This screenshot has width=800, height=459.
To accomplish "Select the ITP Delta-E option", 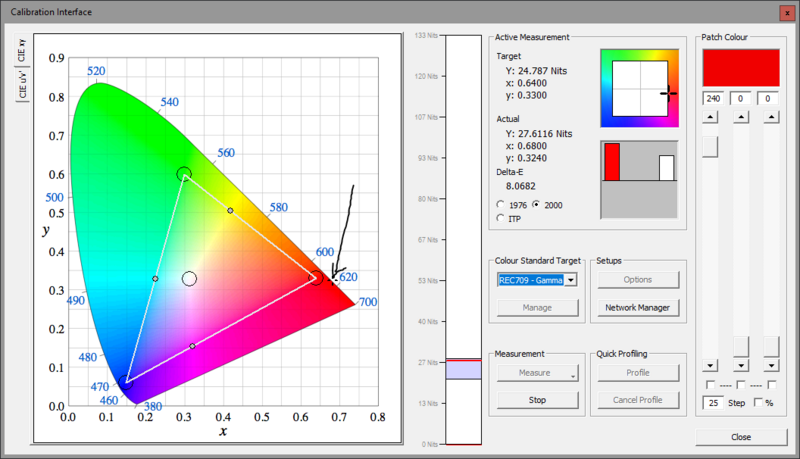I will (x=501, y=218).
